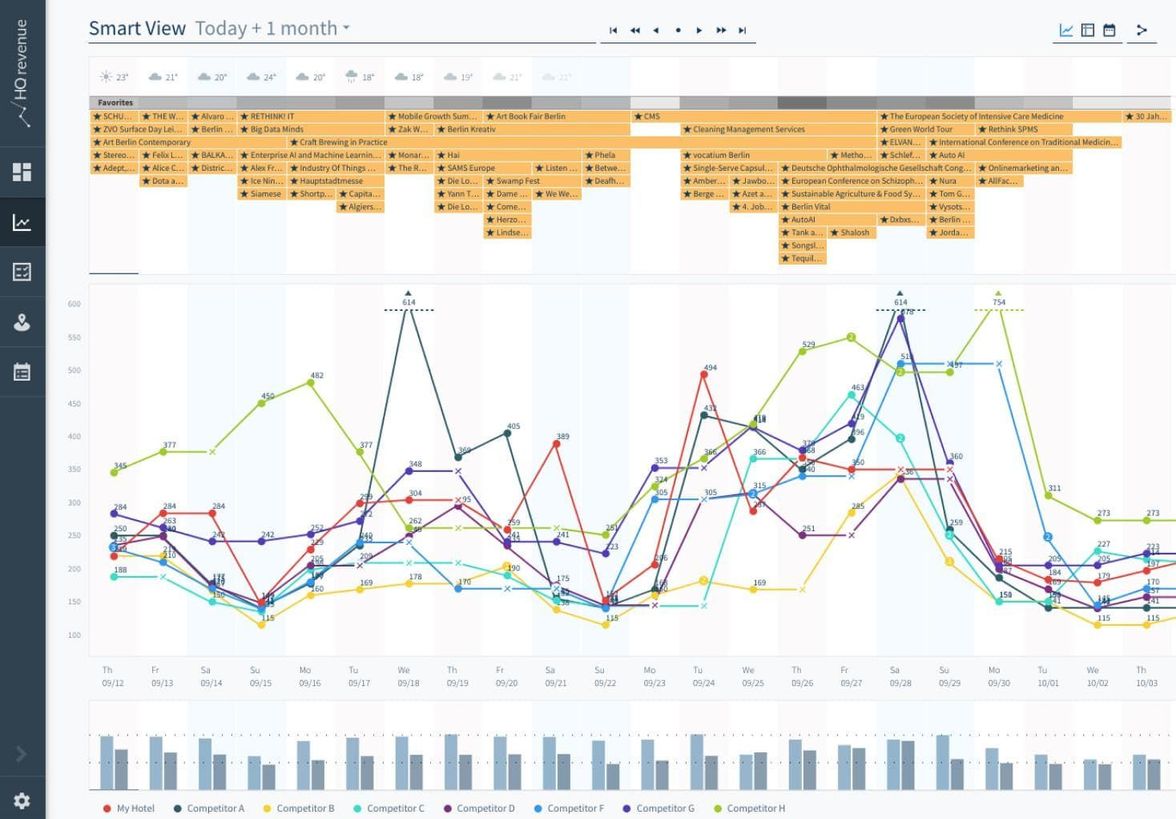Switch to table view icon
Screen dimensions: 1176x819
(x=1088, y=30)
